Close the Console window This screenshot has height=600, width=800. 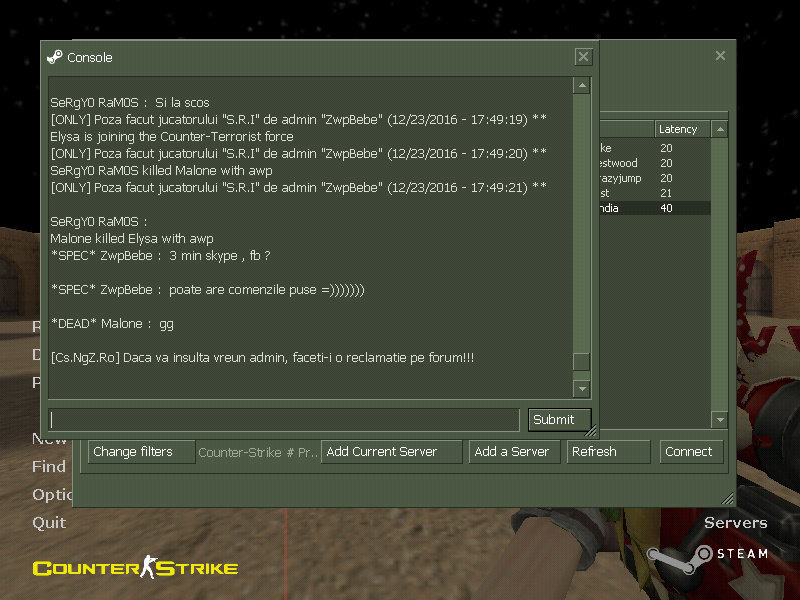[583, 57]
